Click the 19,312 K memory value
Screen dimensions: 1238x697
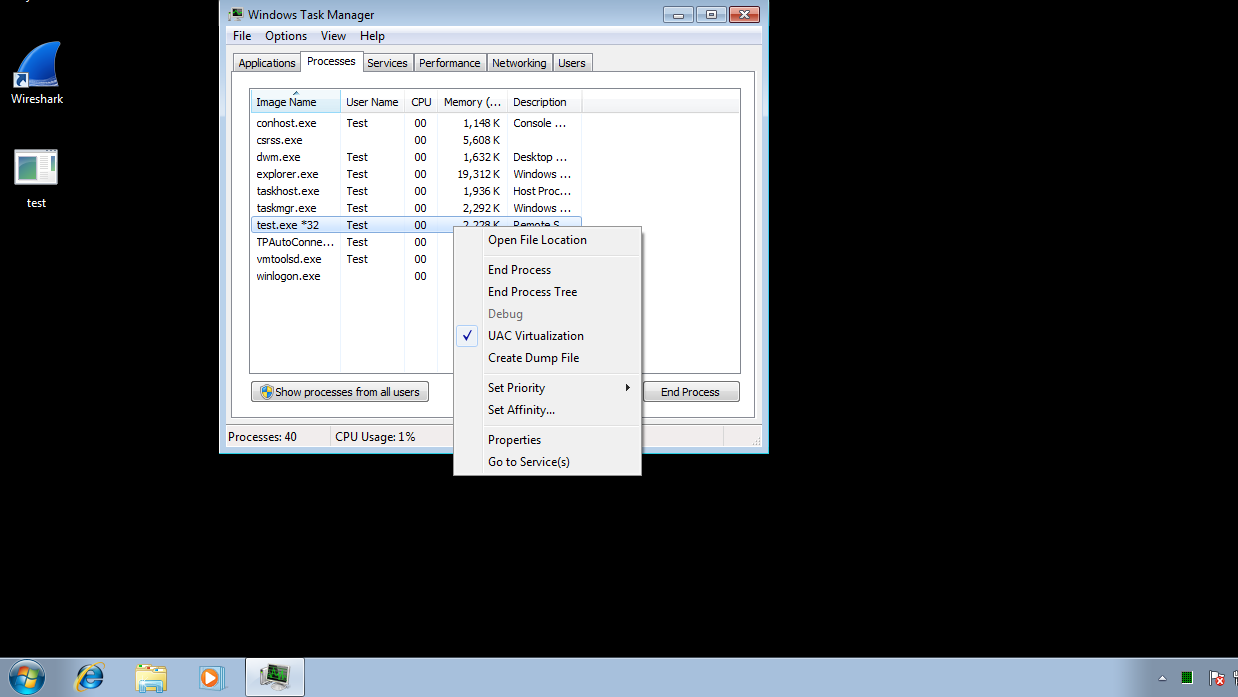click(x=479, y=174)
